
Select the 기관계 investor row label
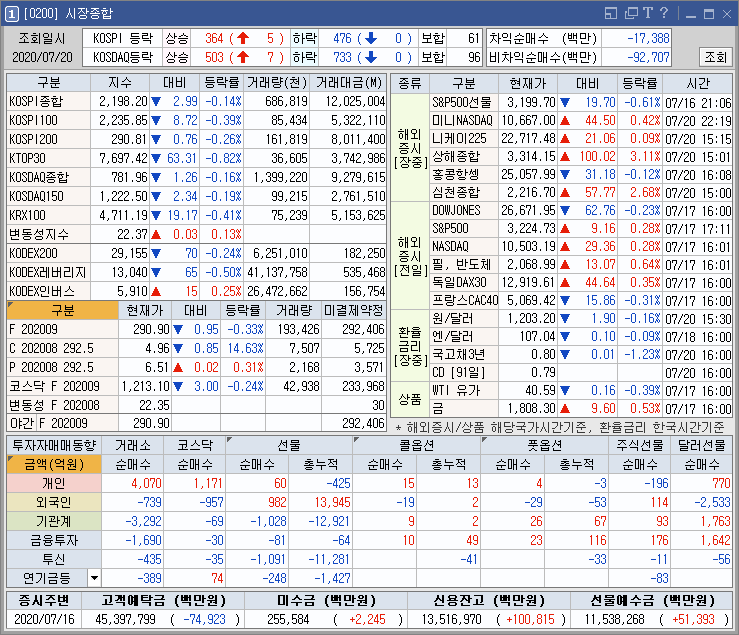pyautogui.click(x=54, y=521)
